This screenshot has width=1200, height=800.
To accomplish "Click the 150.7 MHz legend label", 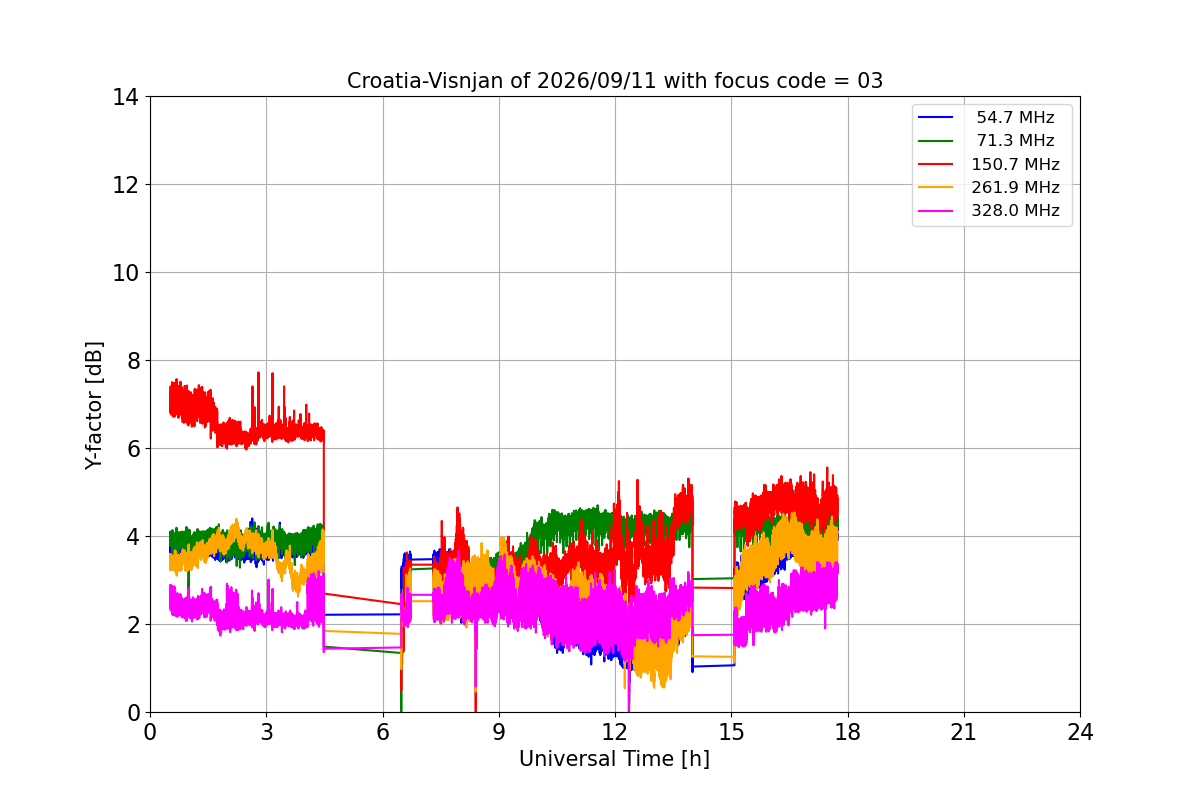I will (1015, 164).
